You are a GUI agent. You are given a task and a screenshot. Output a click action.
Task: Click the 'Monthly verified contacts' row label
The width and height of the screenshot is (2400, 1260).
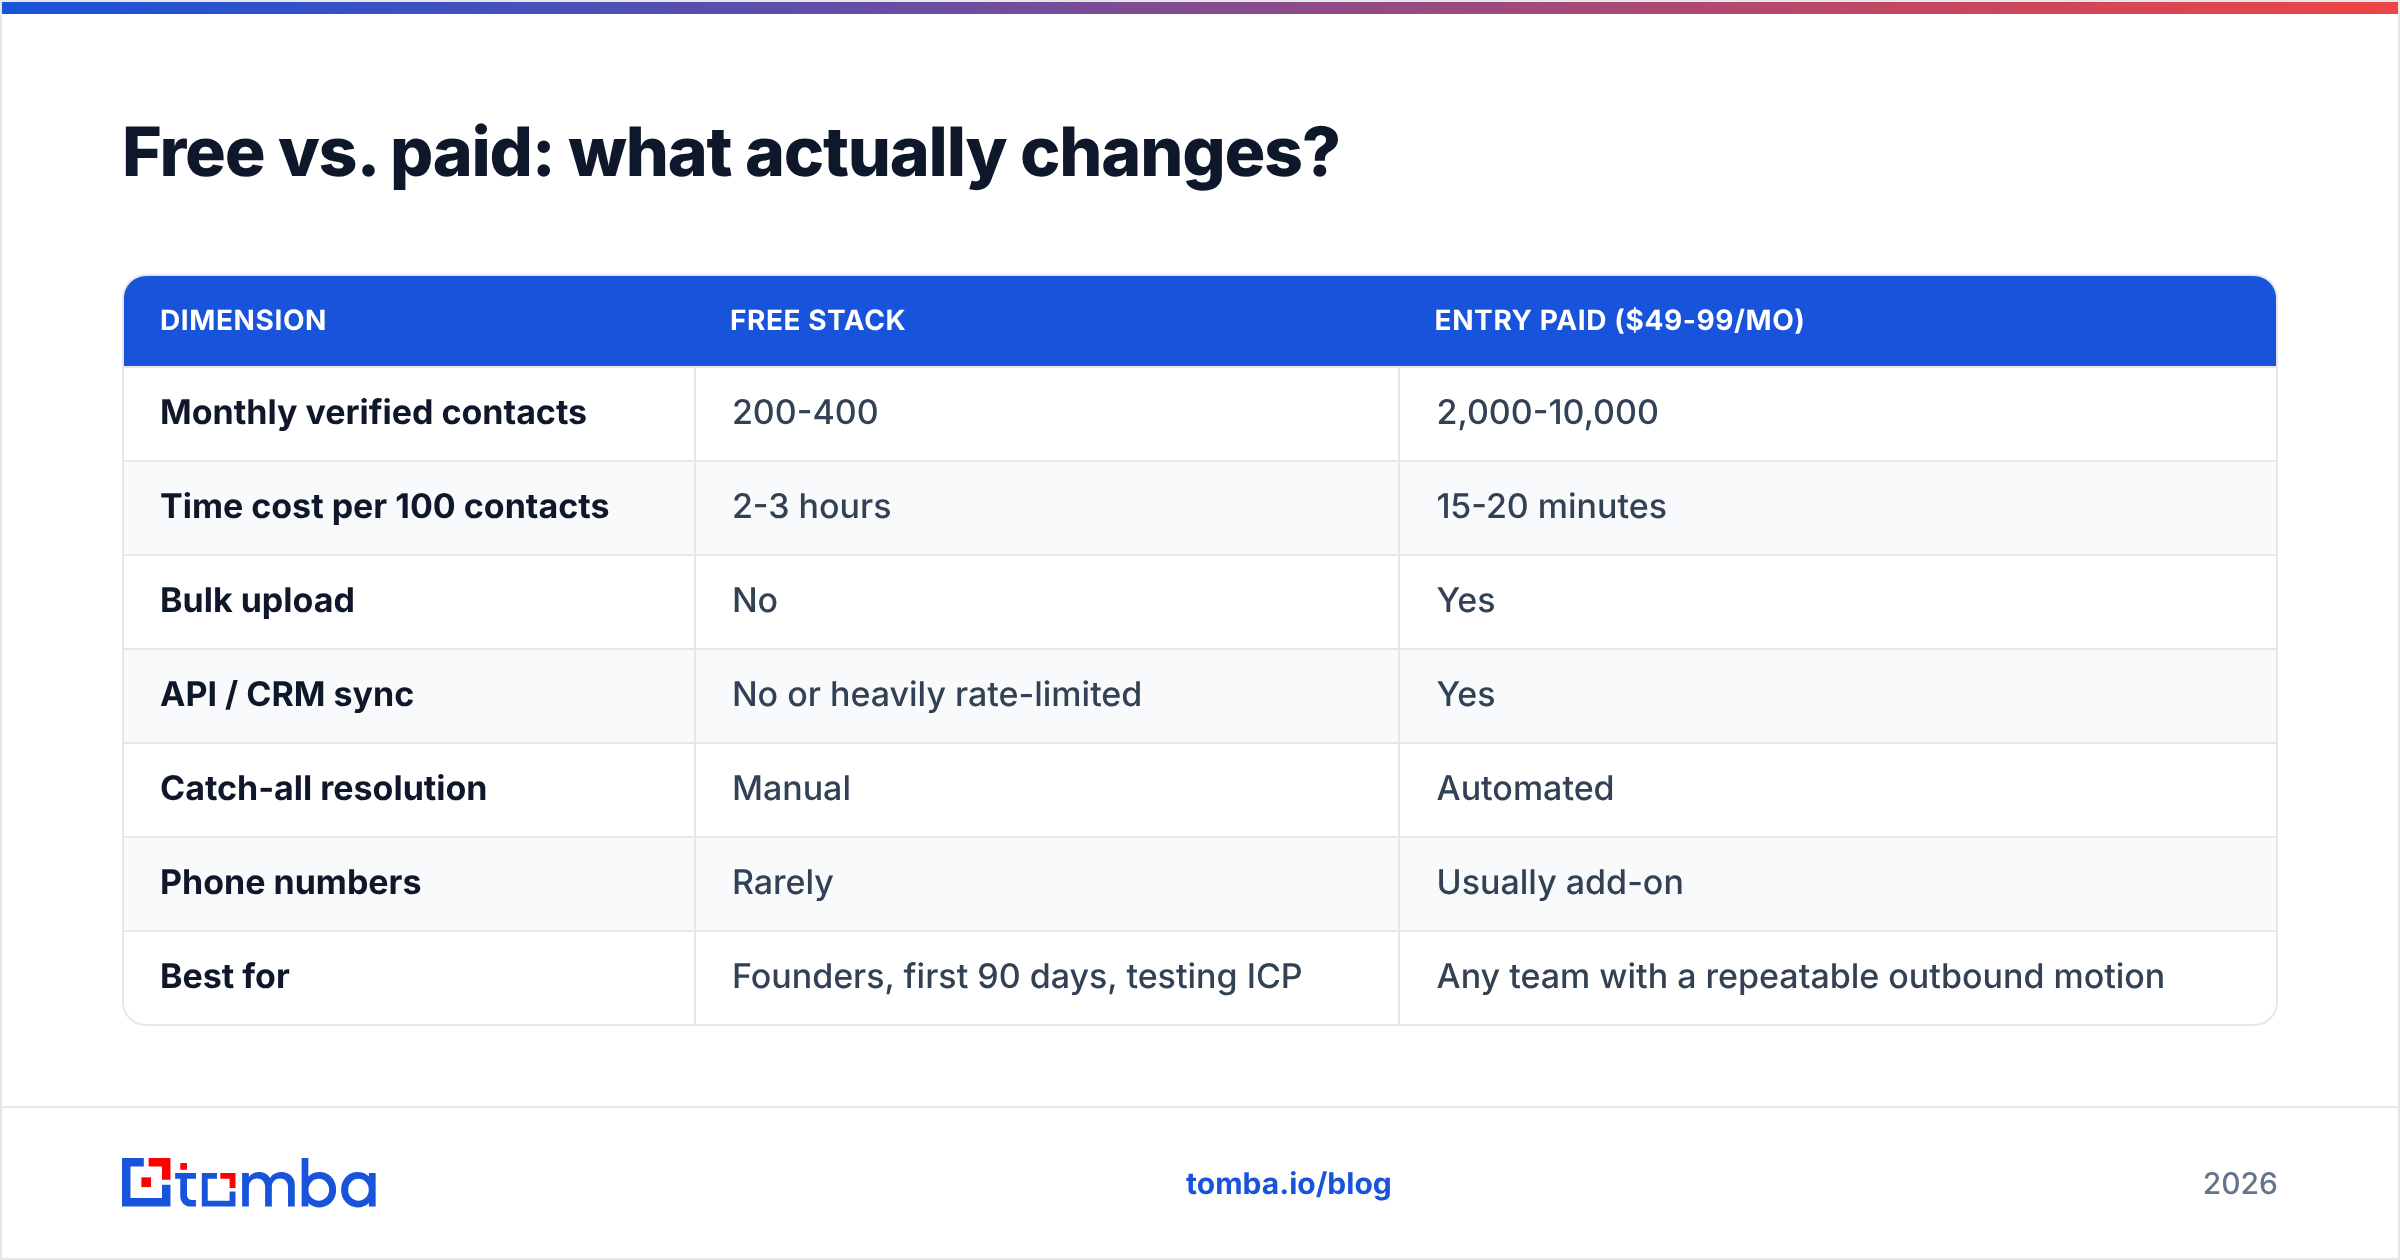[x=373, y=412]
